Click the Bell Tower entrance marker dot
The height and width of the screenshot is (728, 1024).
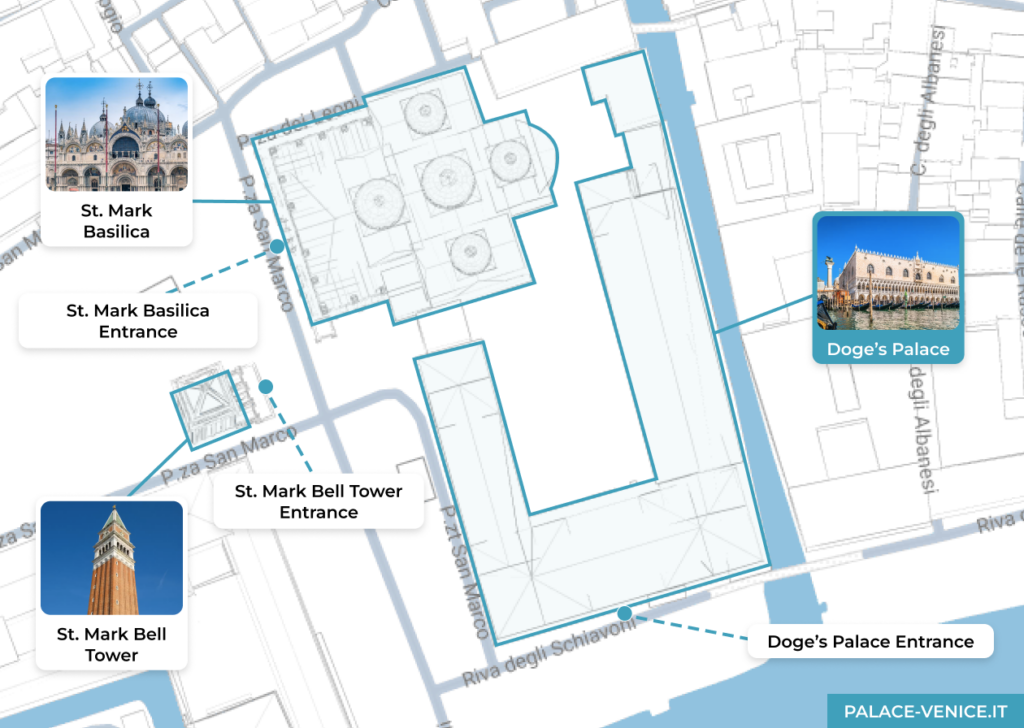coord(266,387)
